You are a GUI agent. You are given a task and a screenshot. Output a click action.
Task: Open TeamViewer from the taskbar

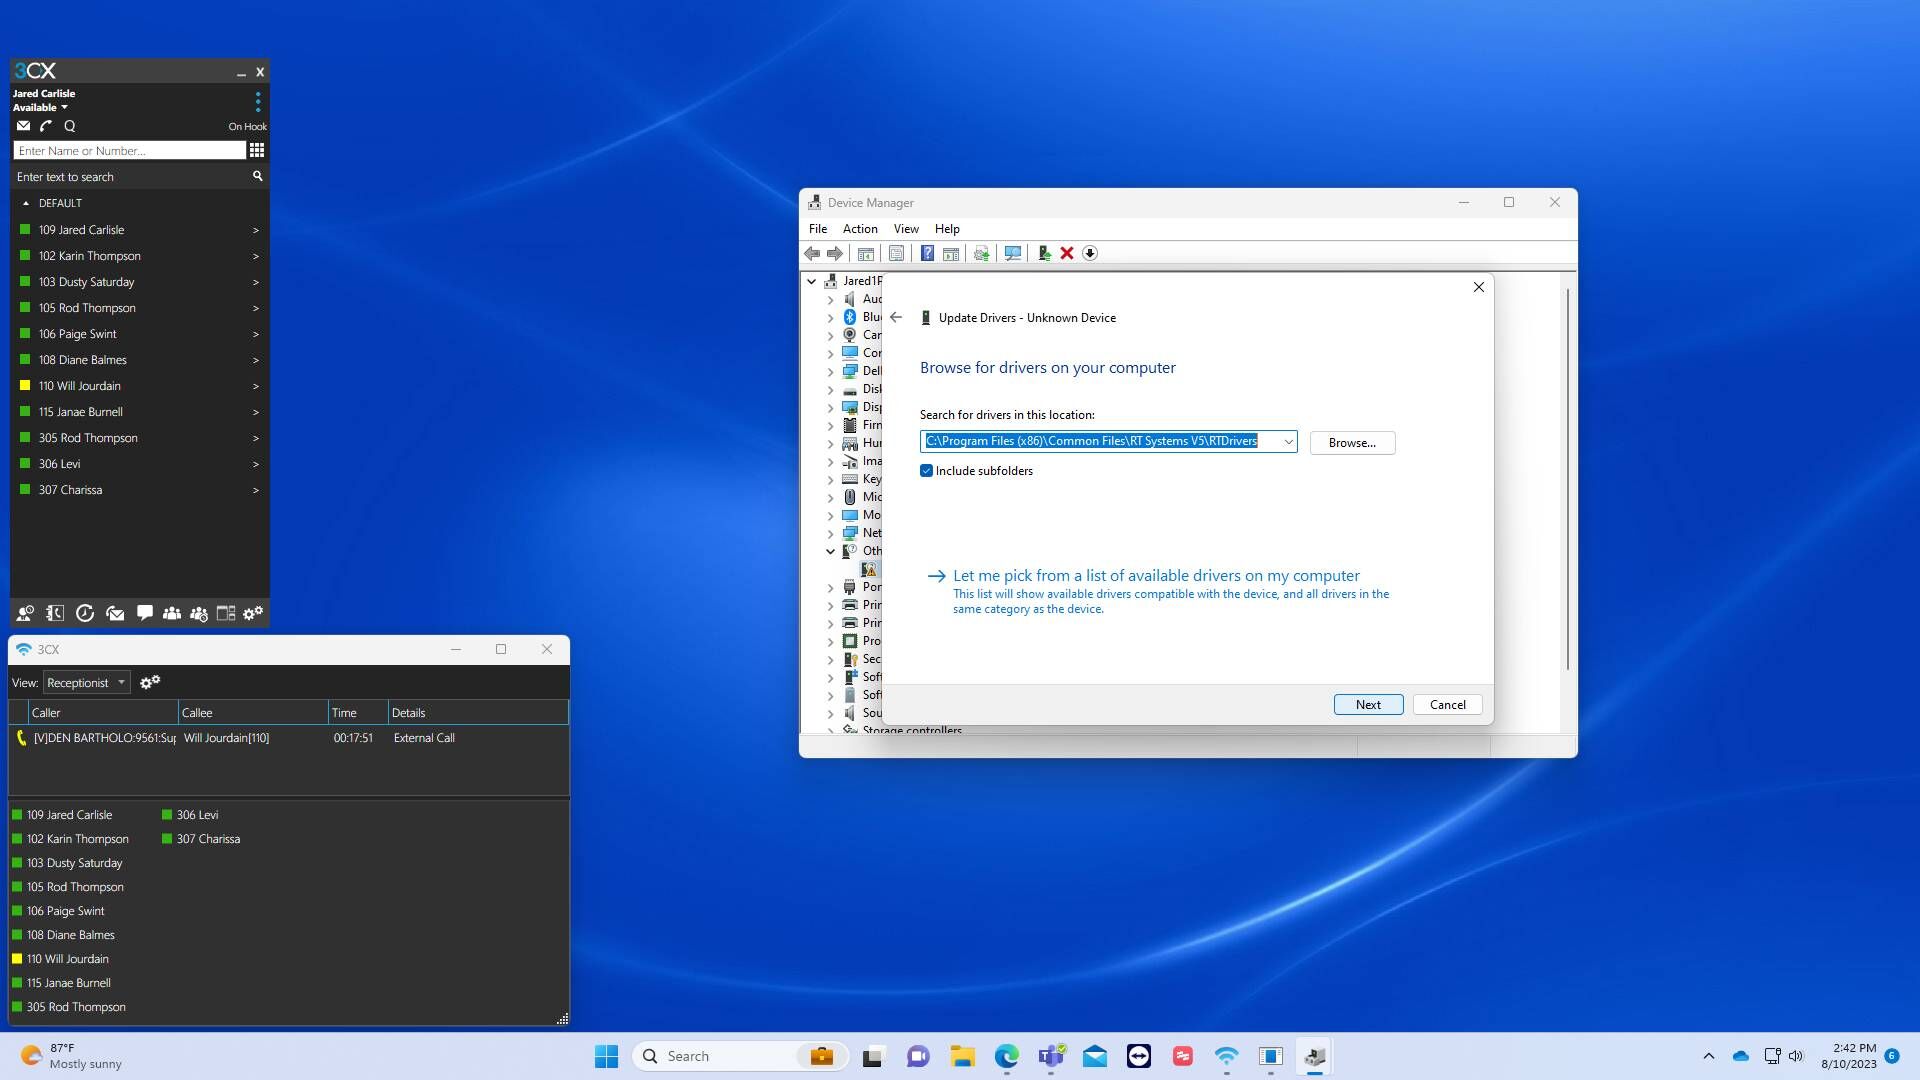(x=1139, y=1056)
